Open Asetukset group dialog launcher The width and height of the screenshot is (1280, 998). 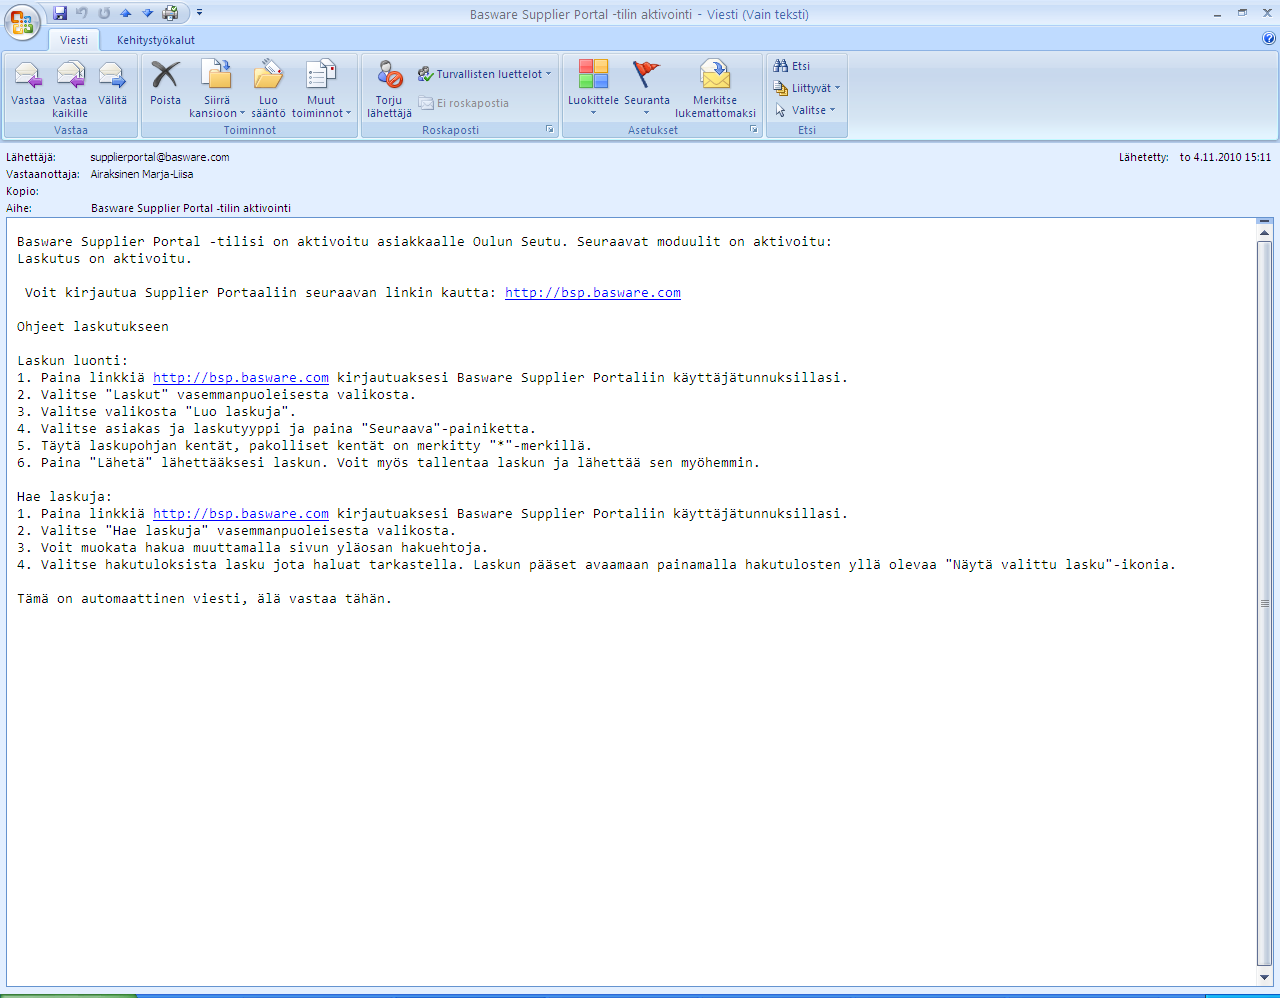point(753,130)
